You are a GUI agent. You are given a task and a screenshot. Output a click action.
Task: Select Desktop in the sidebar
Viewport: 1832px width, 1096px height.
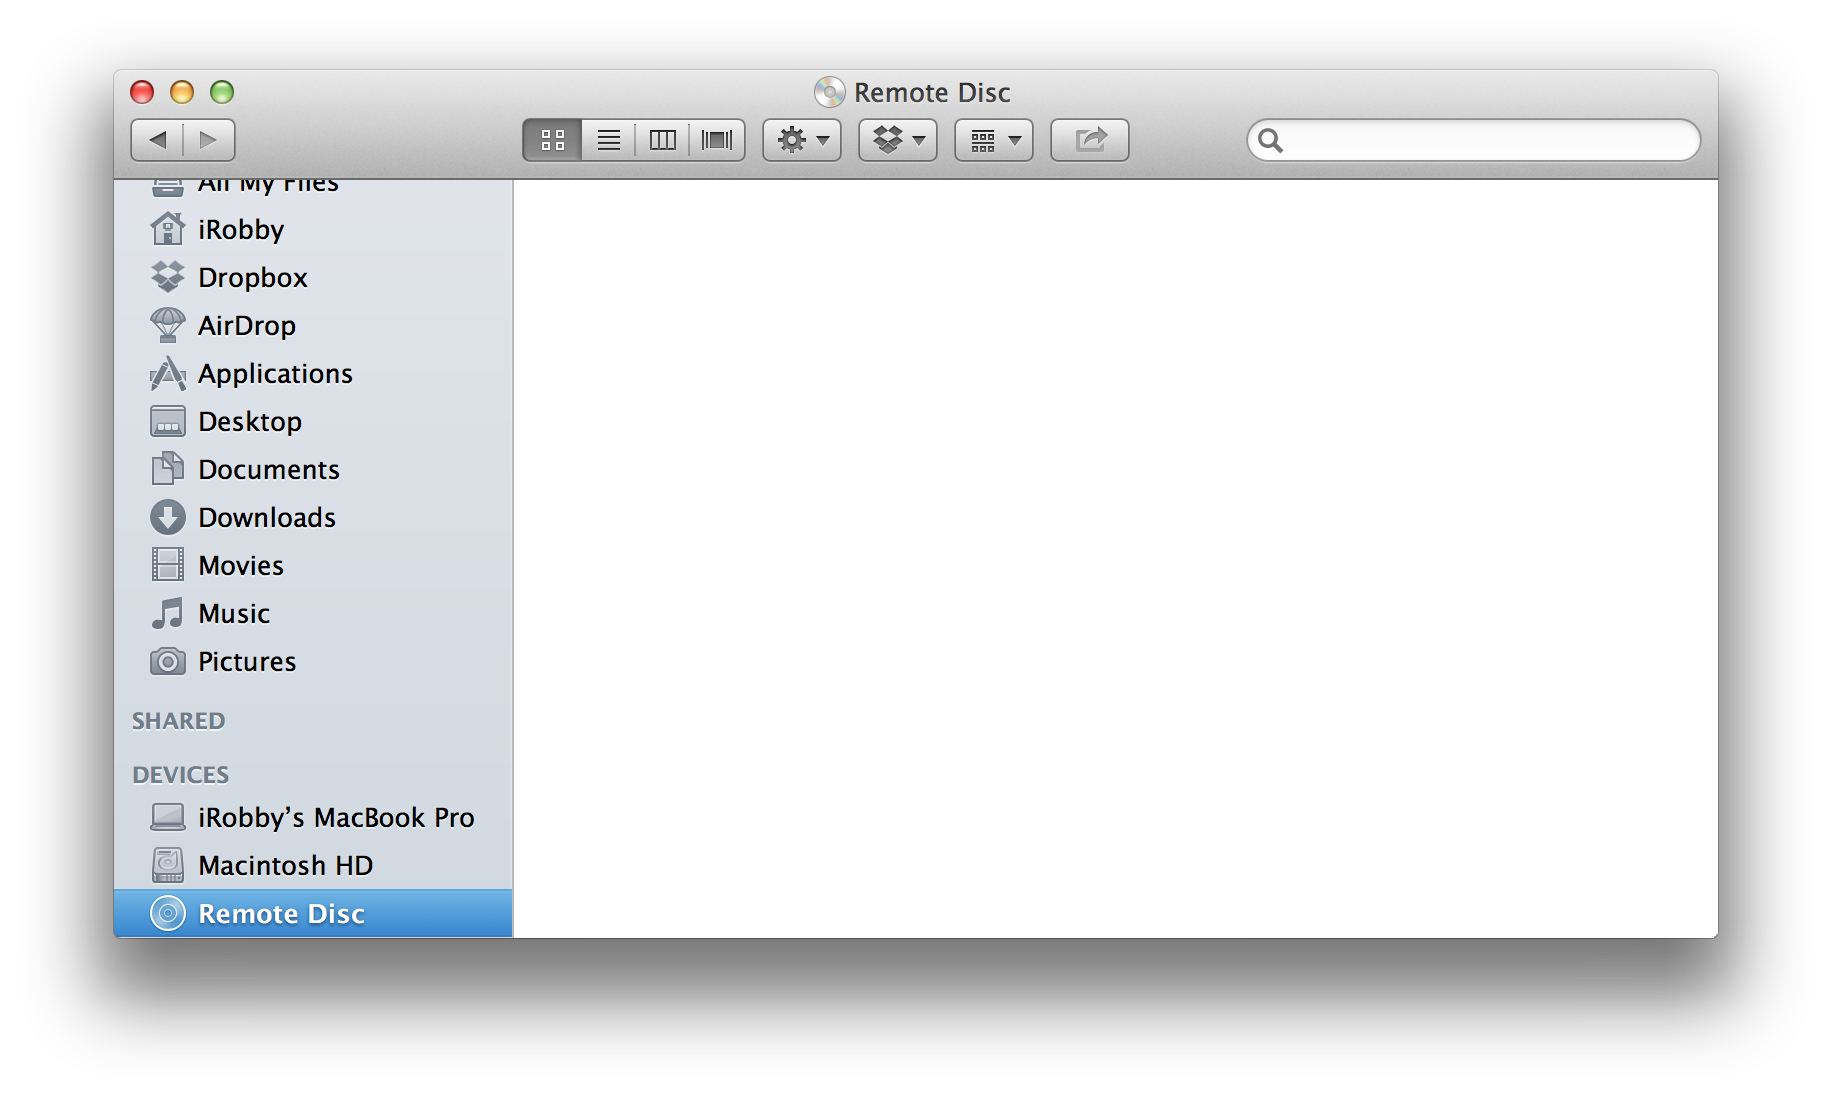coord(313,422)
